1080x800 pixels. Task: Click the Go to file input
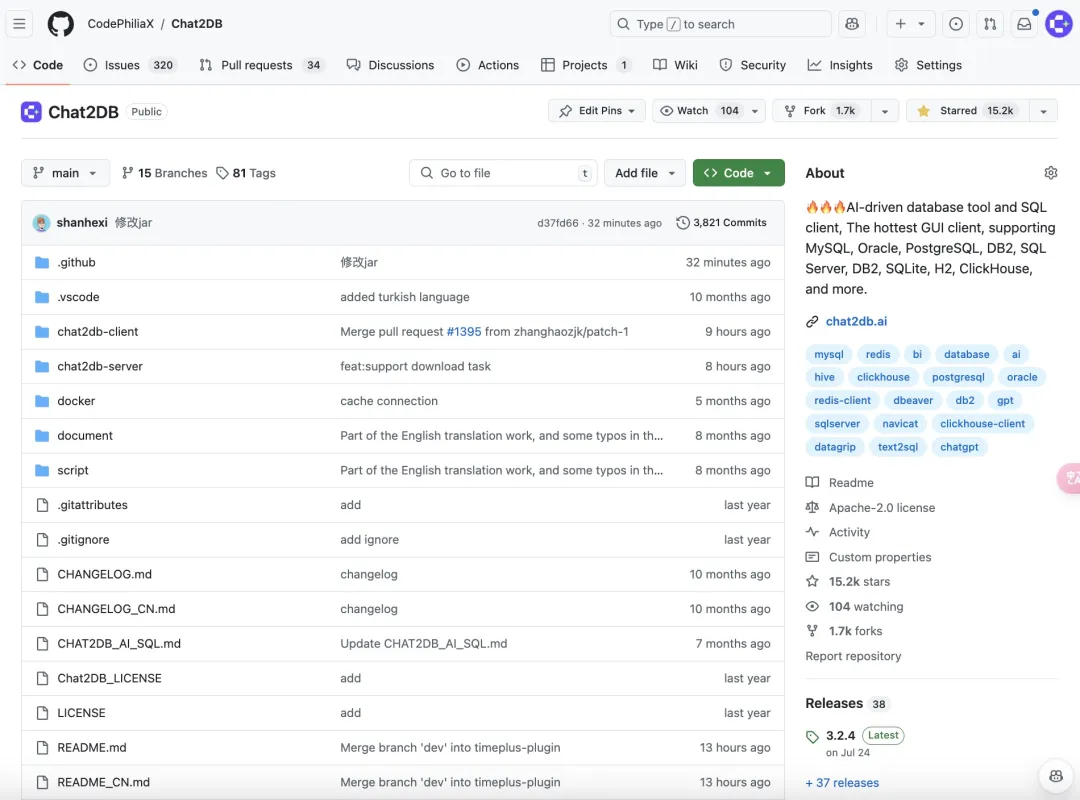[x=503, y=173]
